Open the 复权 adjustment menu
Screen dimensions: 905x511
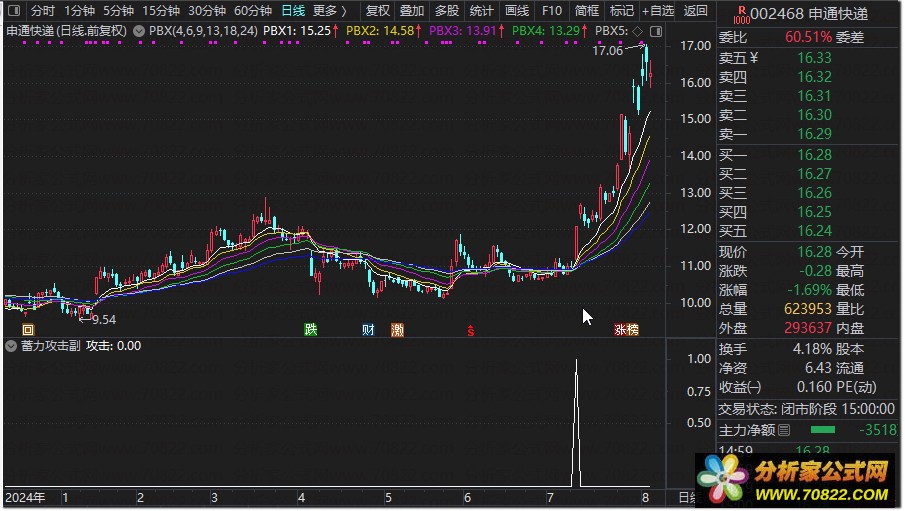(x=377, y=10)
